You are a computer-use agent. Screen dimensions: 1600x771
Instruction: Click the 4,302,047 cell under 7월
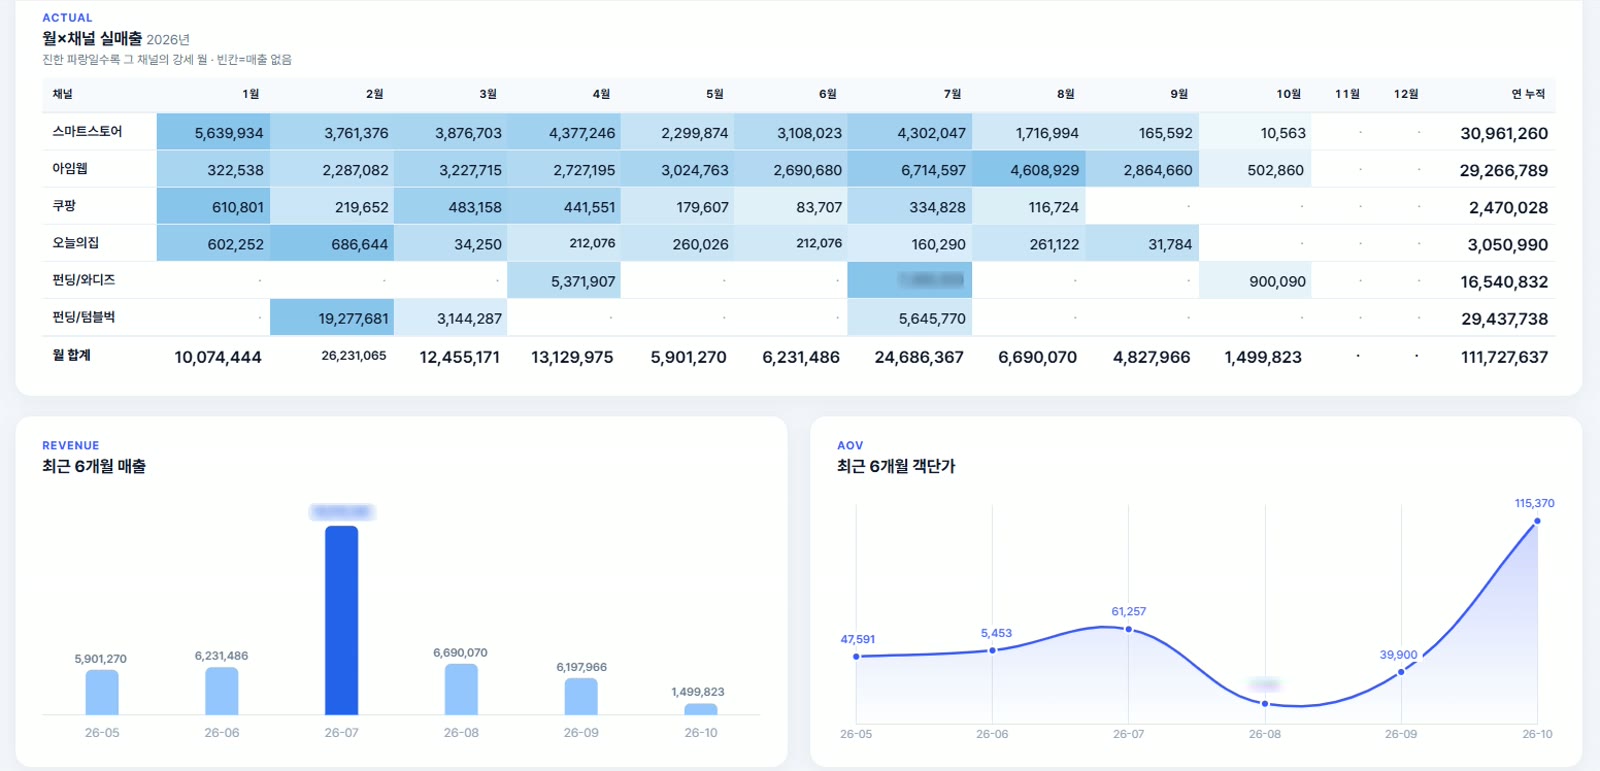click(909, 132)
